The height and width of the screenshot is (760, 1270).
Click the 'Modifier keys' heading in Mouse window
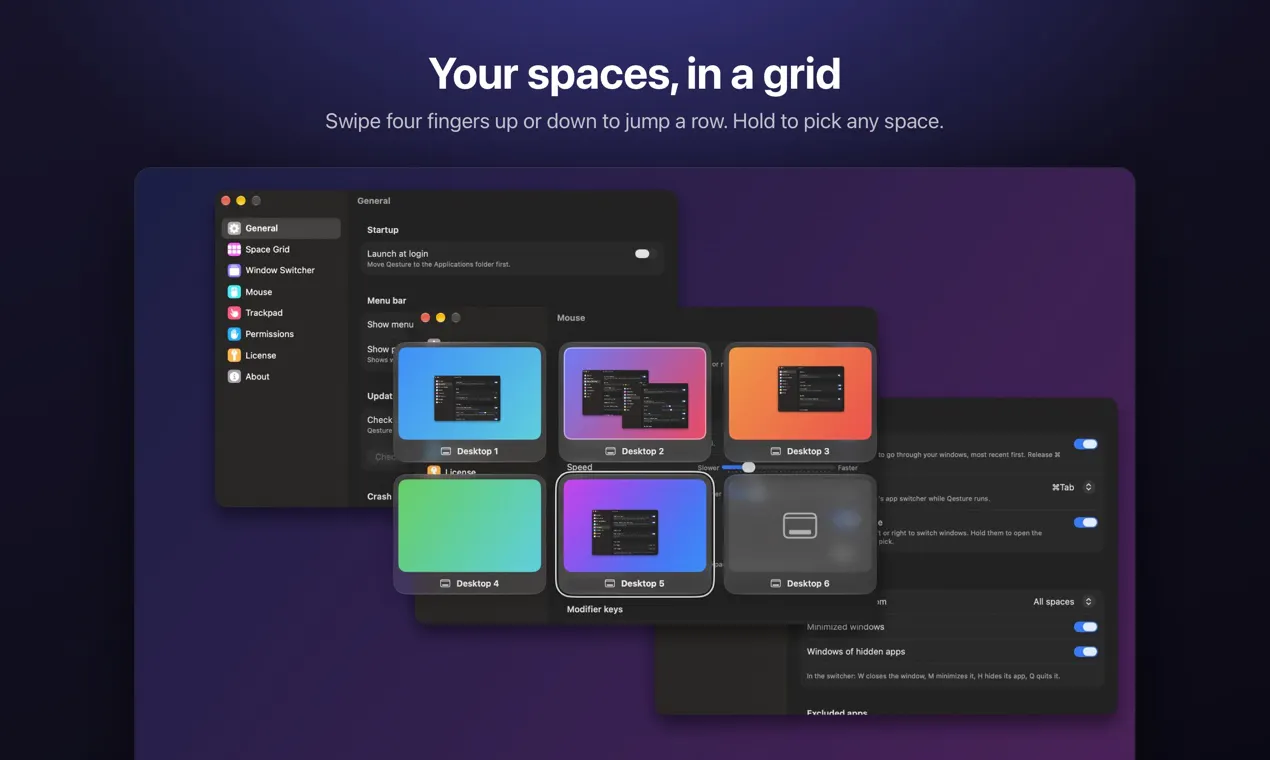pyautogui.click(x=595, y=609)
